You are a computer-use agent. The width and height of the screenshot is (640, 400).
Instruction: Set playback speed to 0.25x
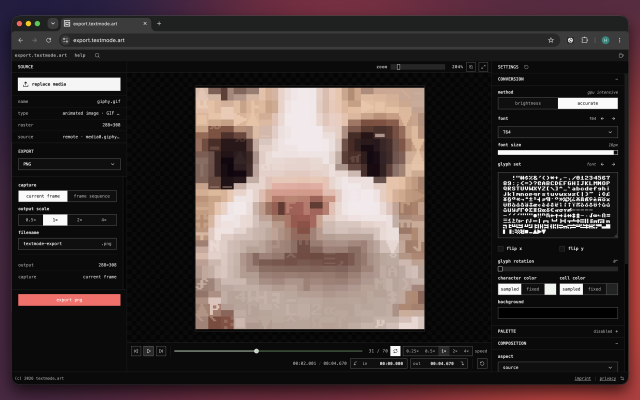pos(413,351)
